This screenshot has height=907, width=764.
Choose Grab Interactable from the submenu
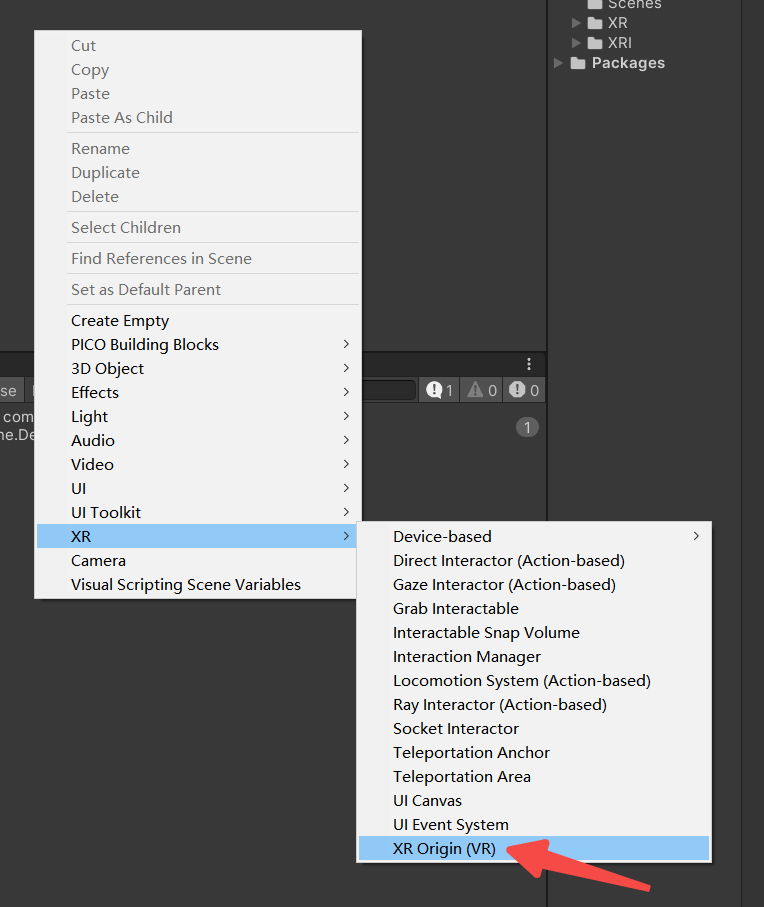456,608
